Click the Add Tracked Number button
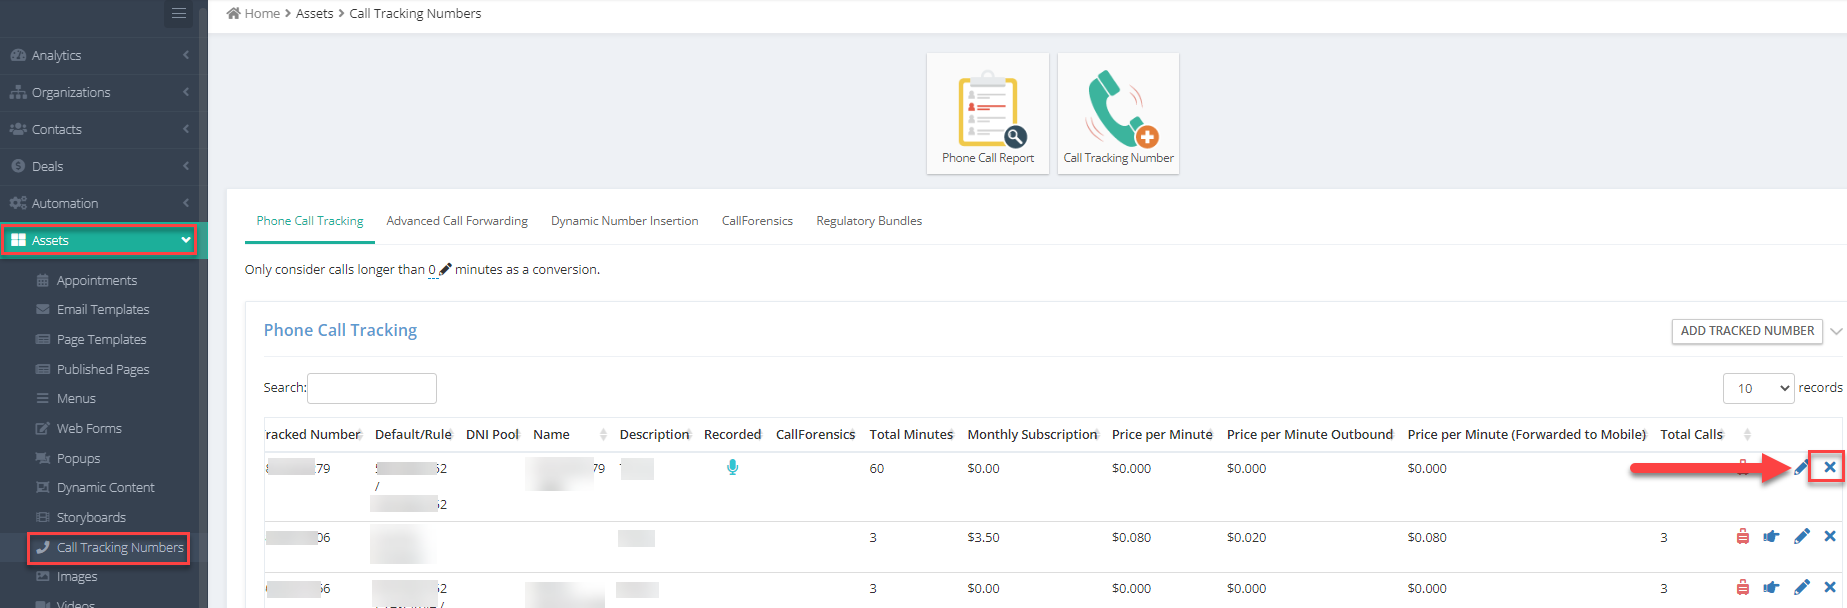The height and width of the screenshot is (608, 1847). coord(1747,331)
